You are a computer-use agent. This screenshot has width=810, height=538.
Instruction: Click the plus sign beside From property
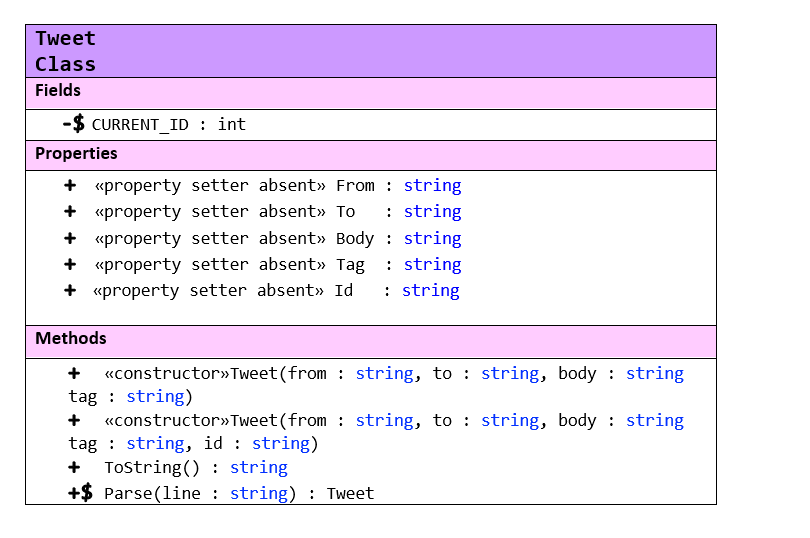coord(70,185)
